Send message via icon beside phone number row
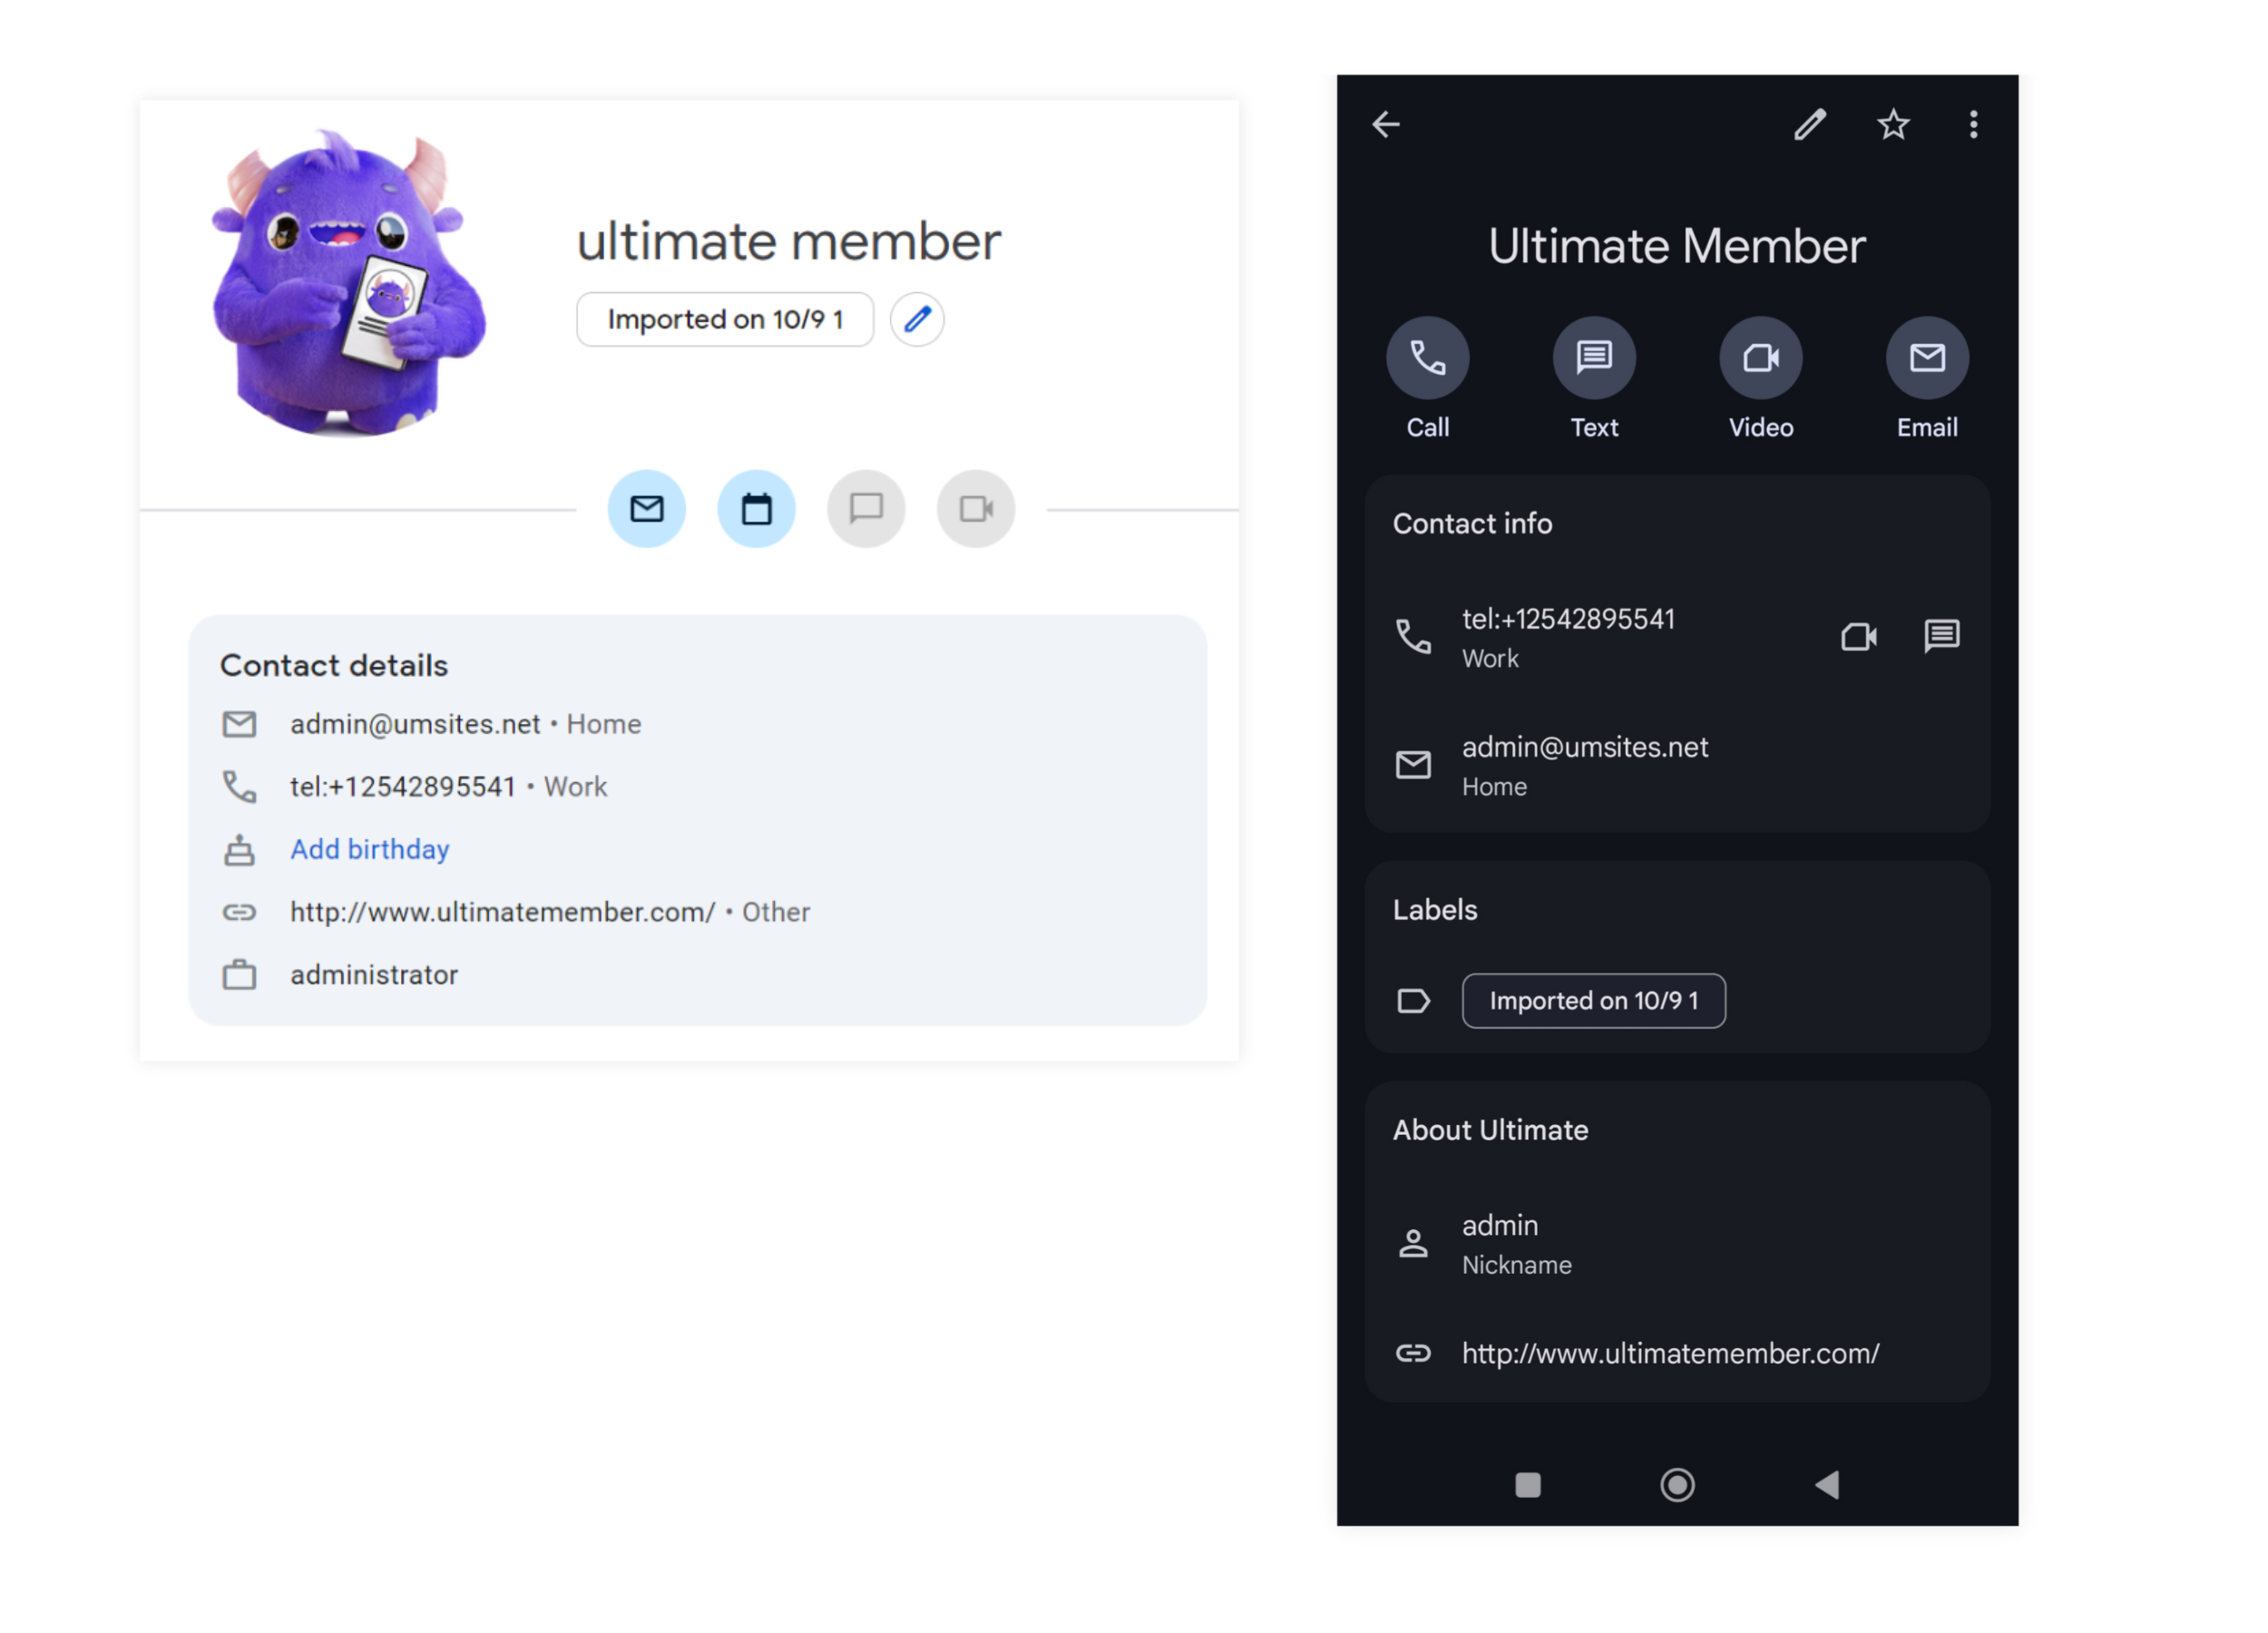This screenshot has height=1633, width=2268. point(1941,636)
